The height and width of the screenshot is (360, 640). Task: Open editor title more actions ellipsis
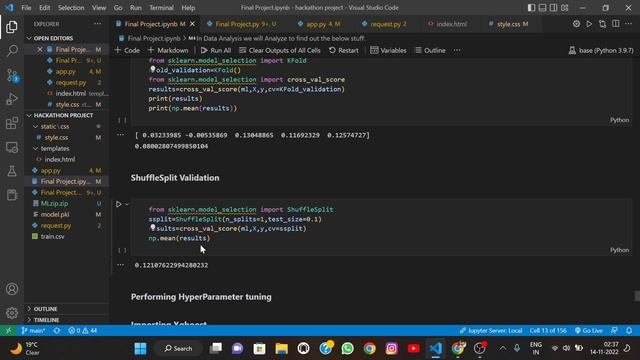pos(629,24)
